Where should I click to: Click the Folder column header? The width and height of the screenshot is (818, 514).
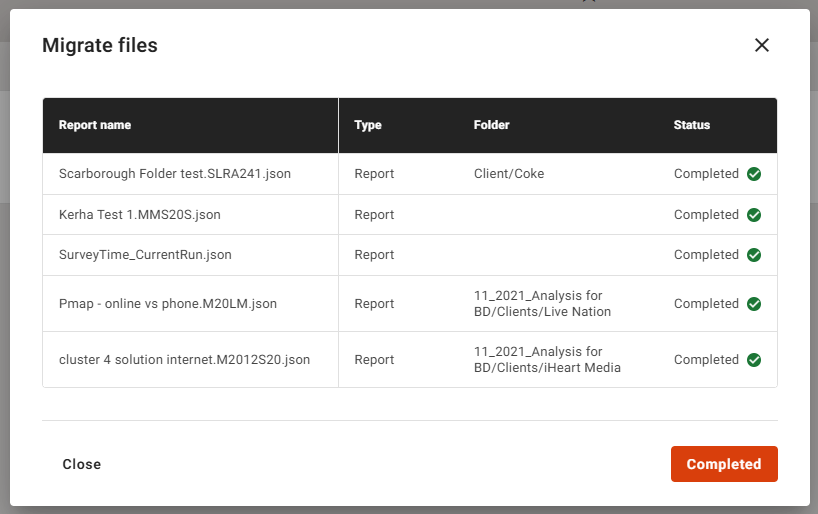pos(491,125)
